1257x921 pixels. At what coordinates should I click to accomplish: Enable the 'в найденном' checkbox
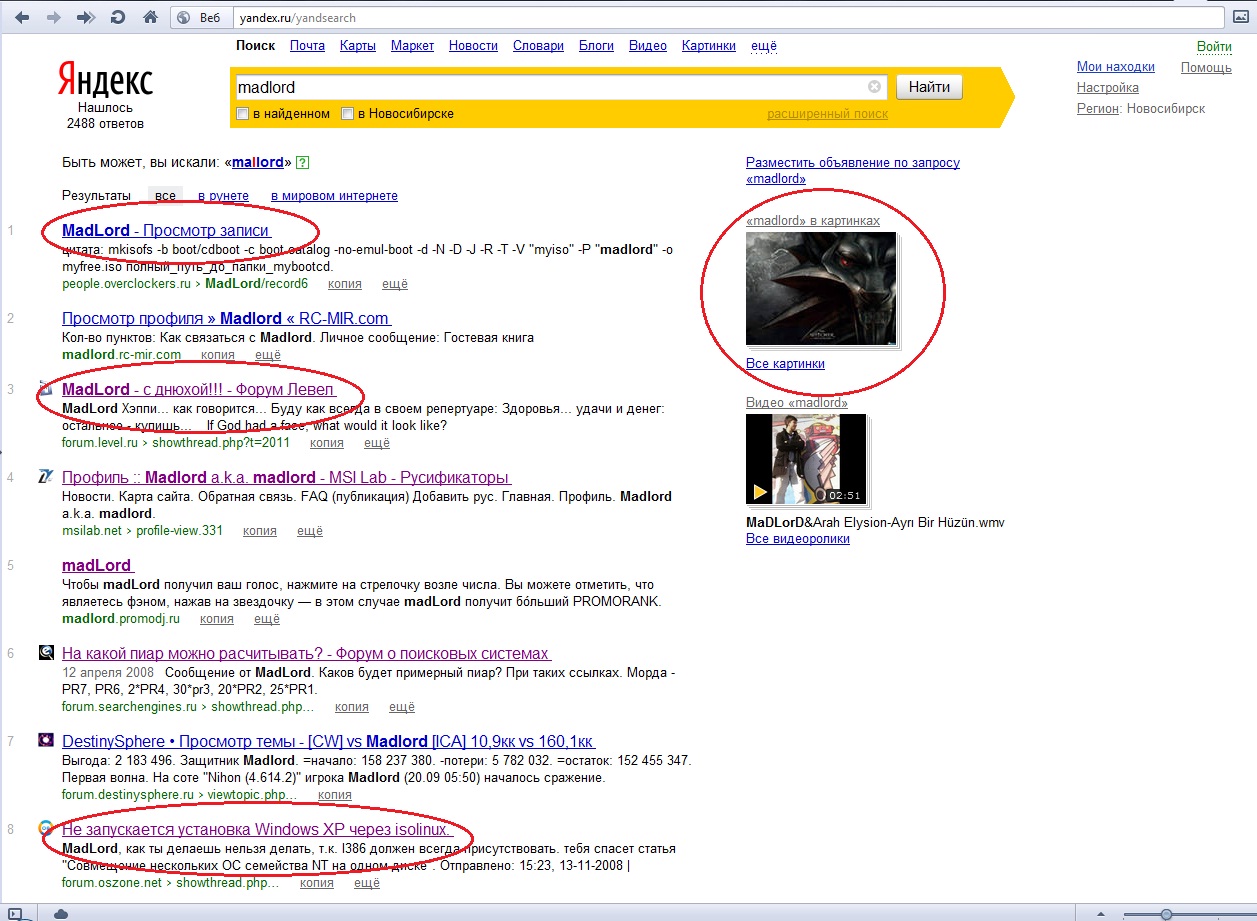pyautogui.click(x=242, y=114)
